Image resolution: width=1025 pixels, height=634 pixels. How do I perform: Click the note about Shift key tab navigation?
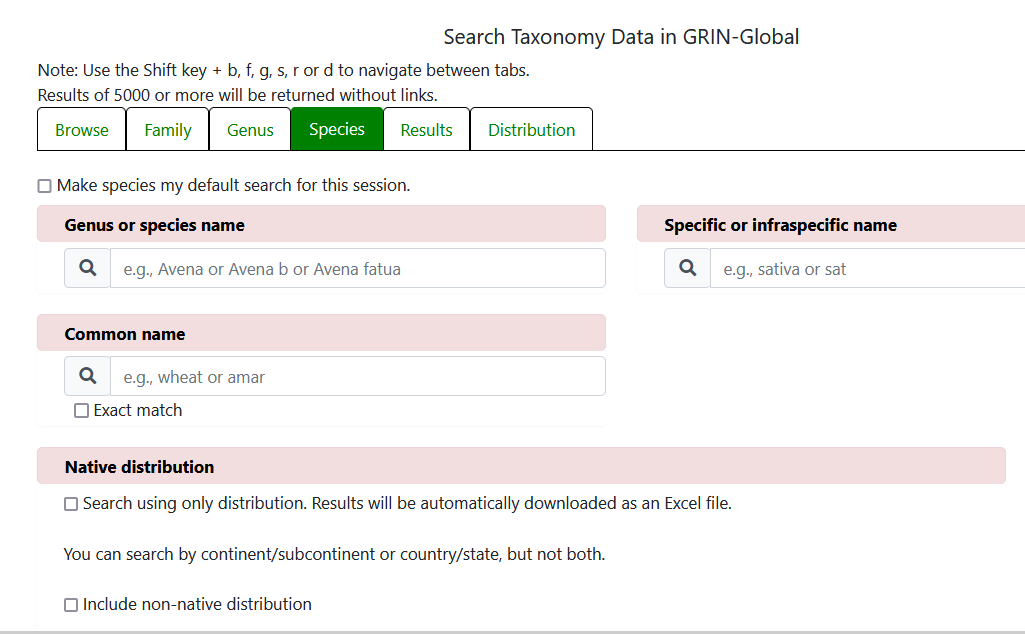(284, 70)
